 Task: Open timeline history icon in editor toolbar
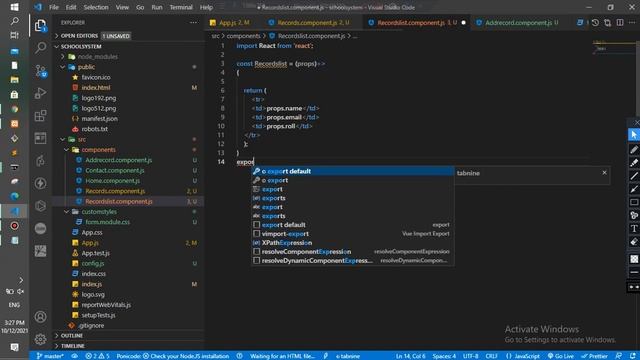pos(595,22)
